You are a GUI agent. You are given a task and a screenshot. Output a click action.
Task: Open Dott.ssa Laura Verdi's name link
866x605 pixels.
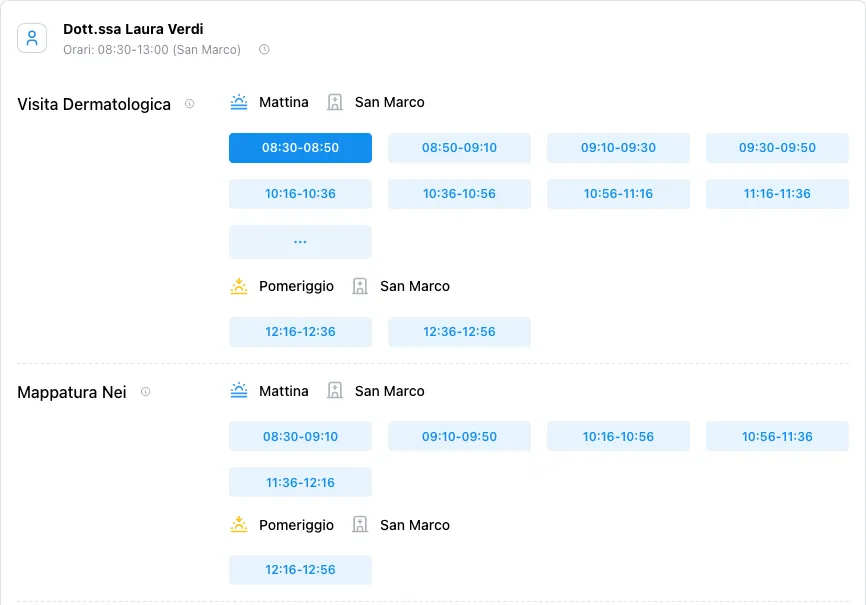coord(133,29)
